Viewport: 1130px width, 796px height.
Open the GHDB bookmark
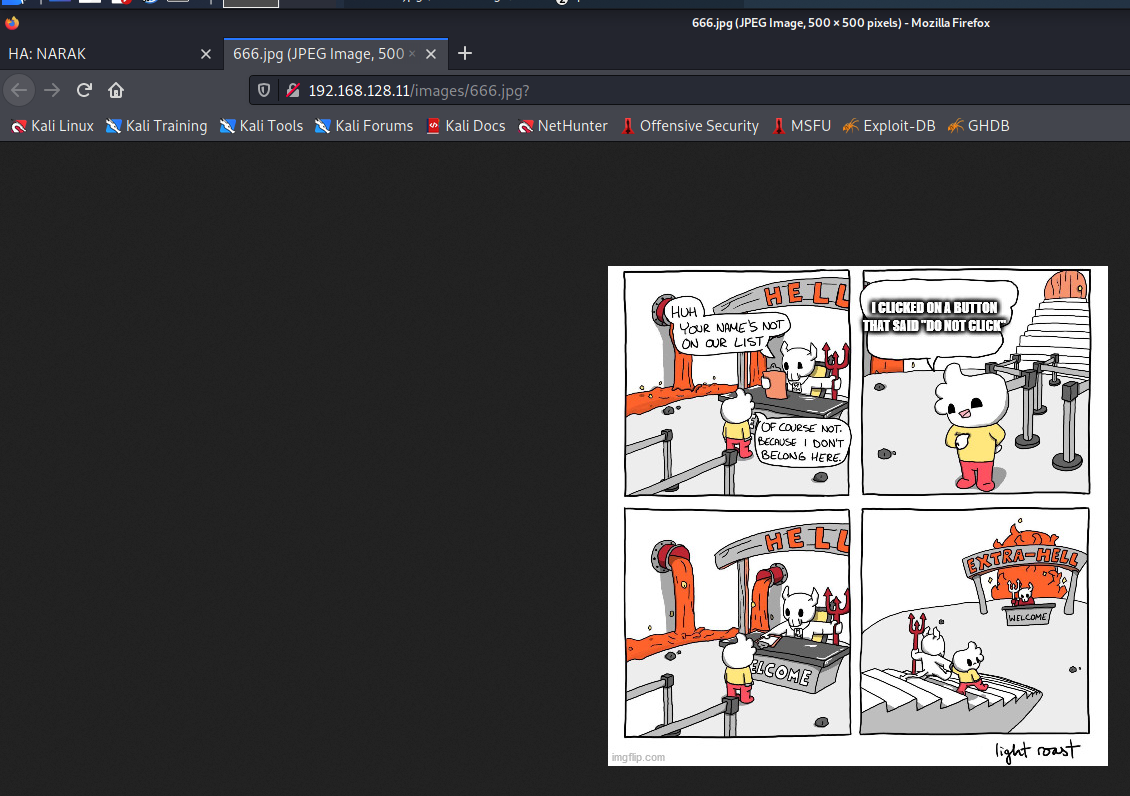(x=979, y=126)
